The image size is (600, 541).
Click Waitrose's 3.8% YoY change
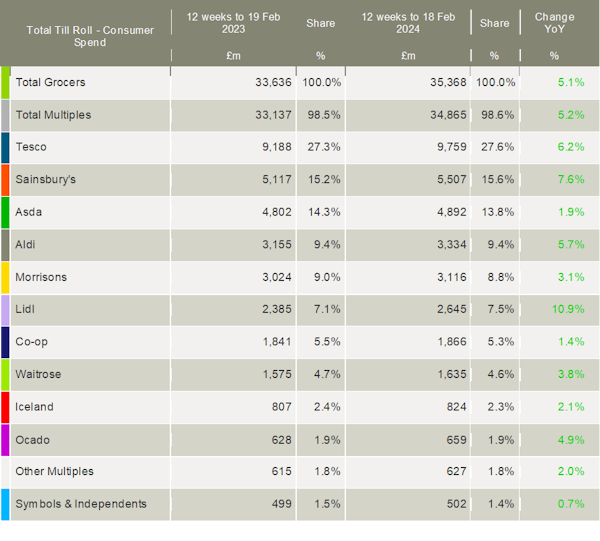[x=571, y=374]
